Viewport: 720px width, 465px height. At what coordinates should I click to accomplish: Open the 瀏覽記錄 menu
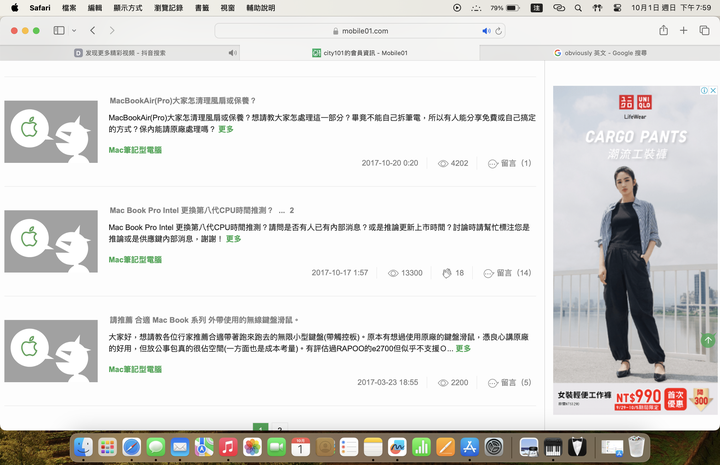(x=169, y=8)
